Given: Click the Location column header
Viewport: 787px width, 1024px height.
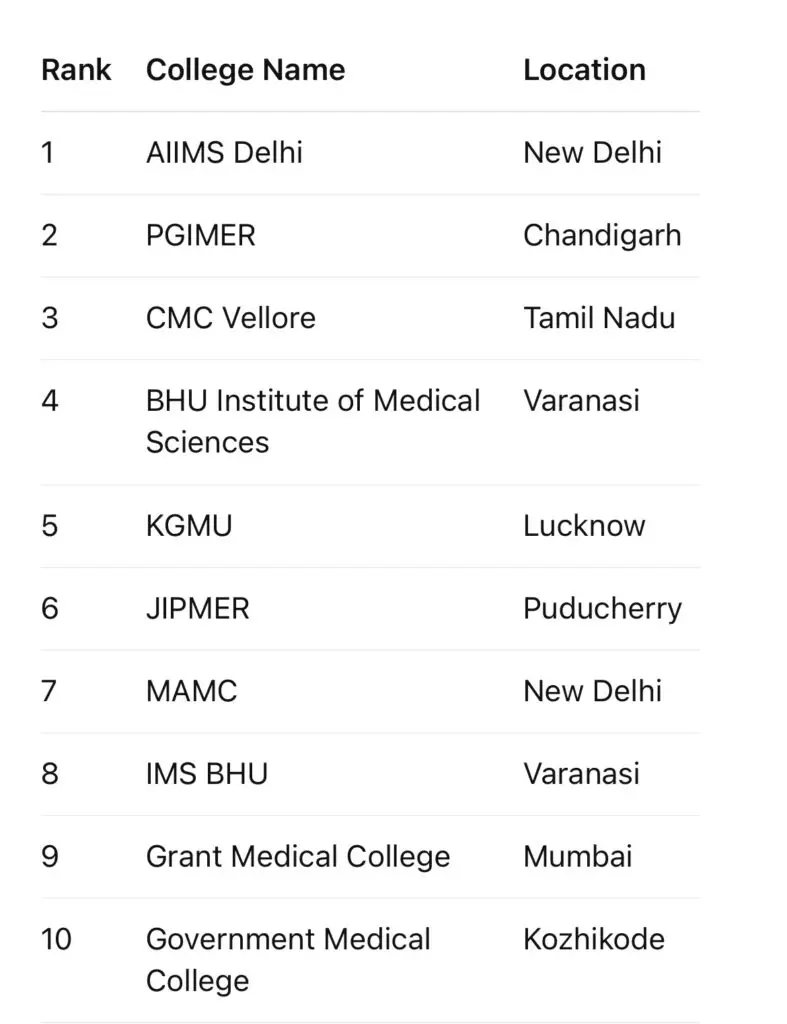Looking at the screenshot, I should [x=585, y=70].
